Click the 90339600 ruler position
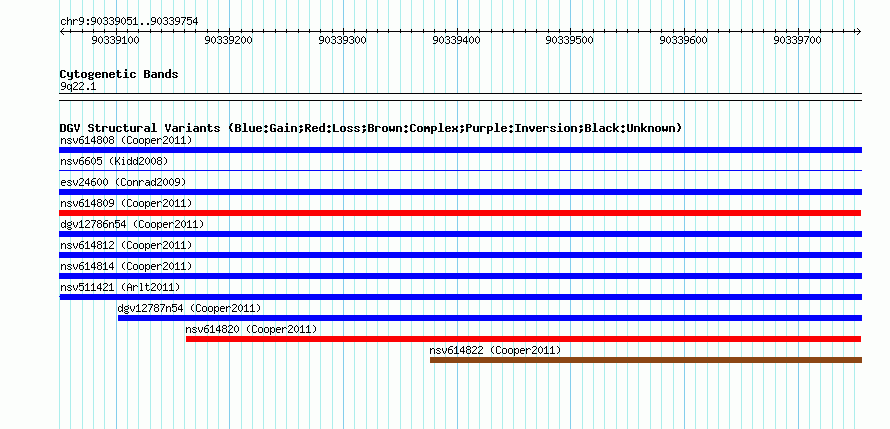The height and width of the screenshot is (429, 890). (x=683, y=40)
